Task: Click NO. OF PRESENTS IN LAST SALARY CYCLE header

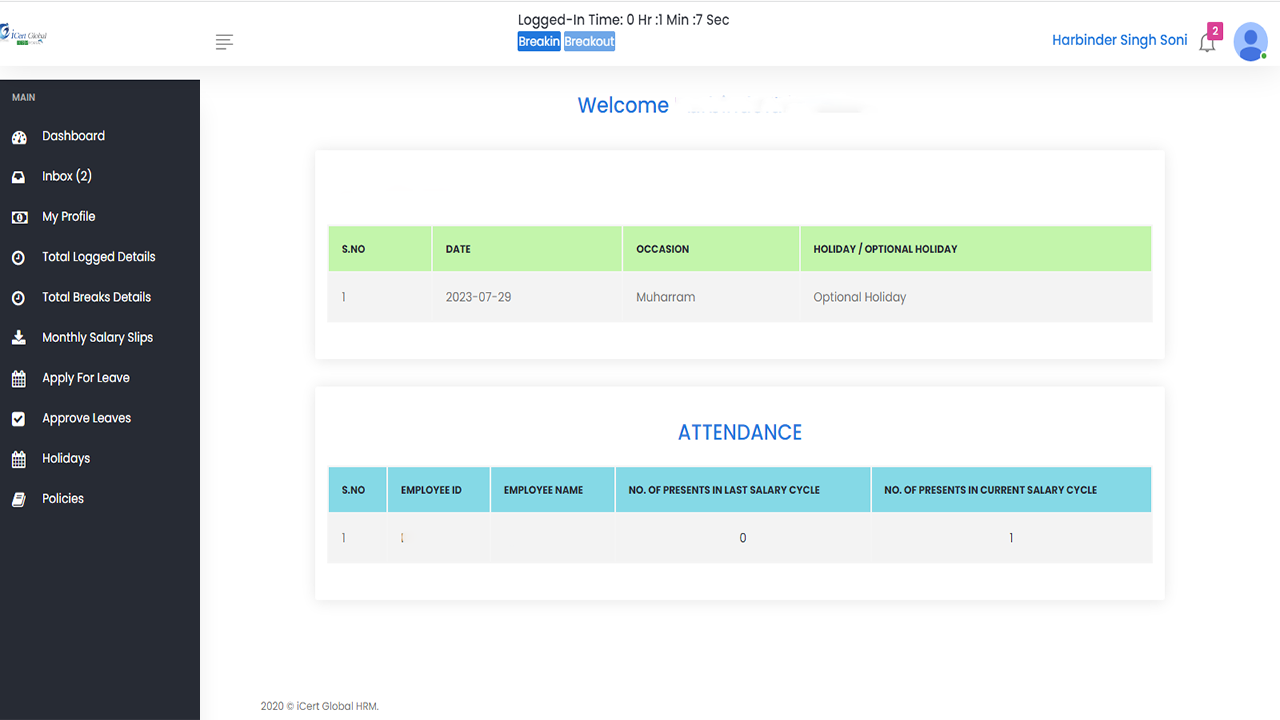Action: (743, 490)
